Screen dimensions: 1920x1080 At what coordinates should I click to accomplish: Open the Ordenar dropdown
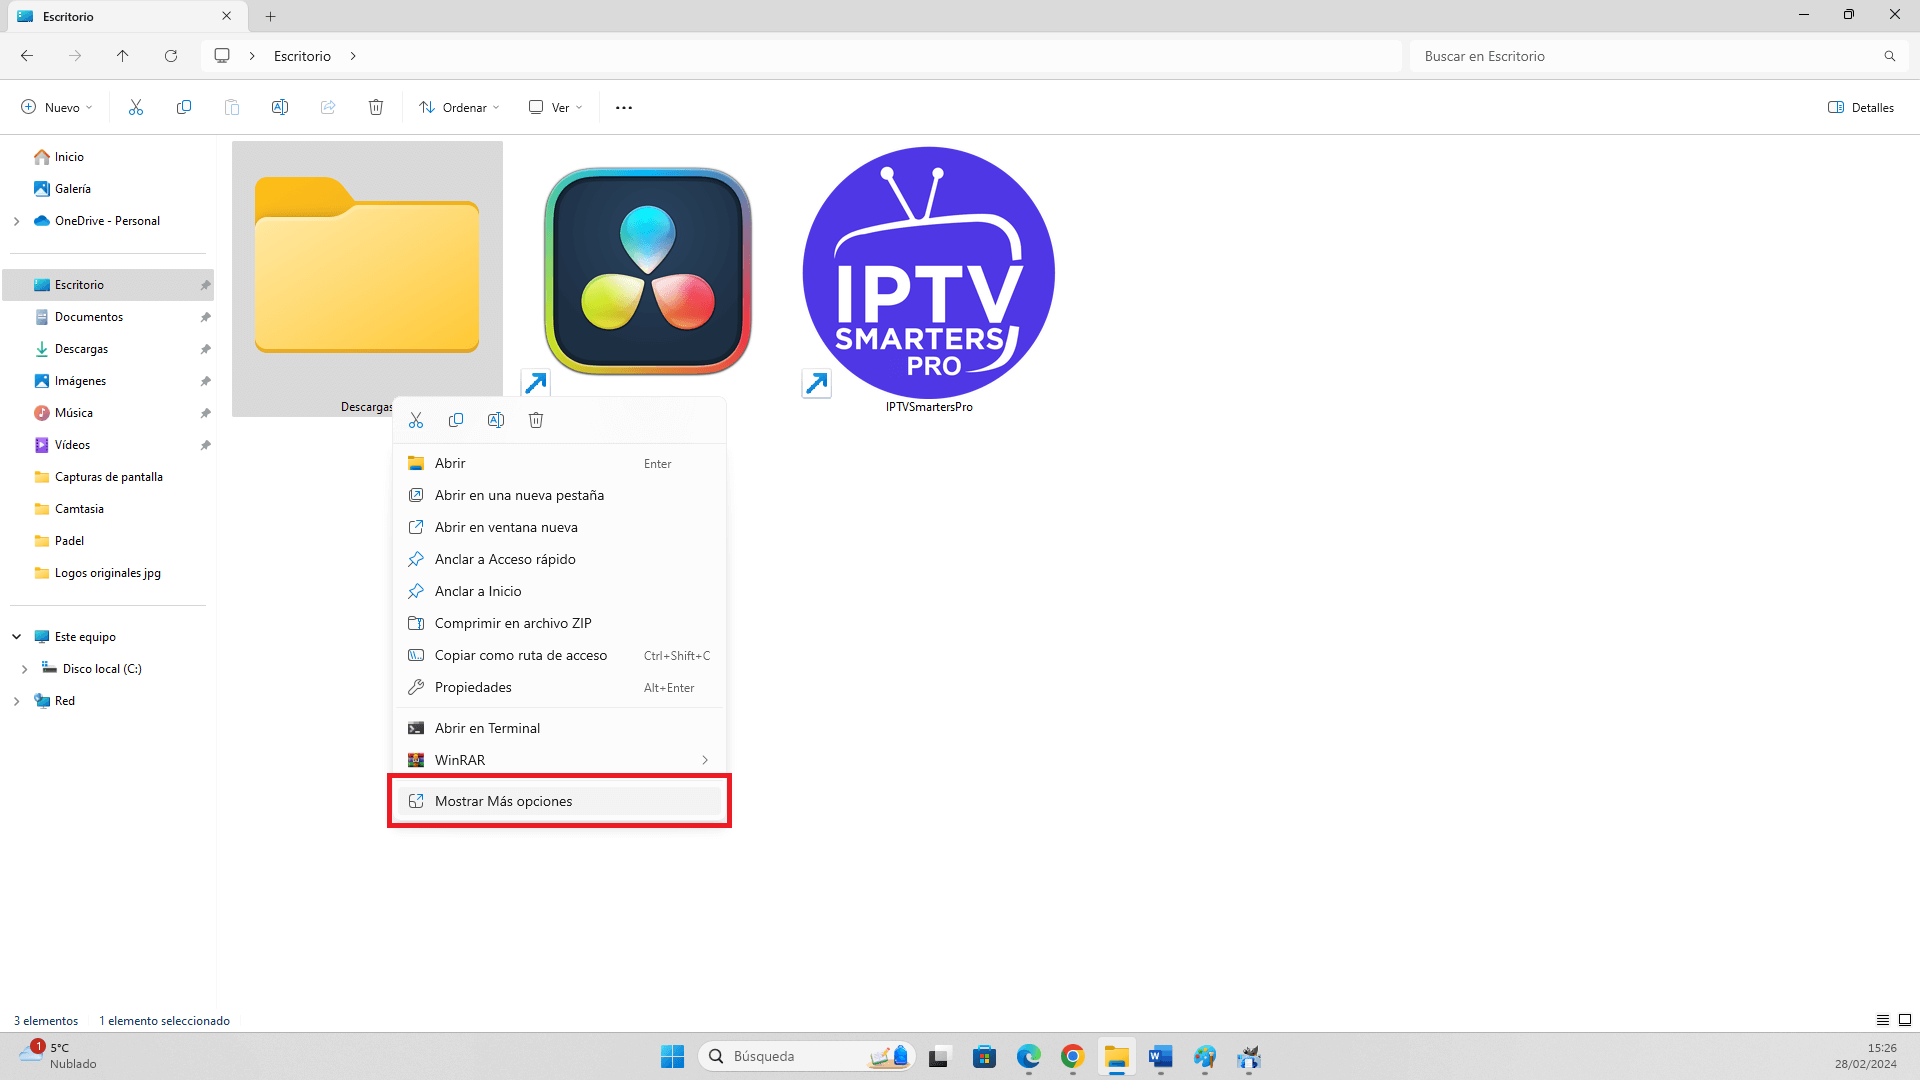pyautogui.click(x=459, y=107)
